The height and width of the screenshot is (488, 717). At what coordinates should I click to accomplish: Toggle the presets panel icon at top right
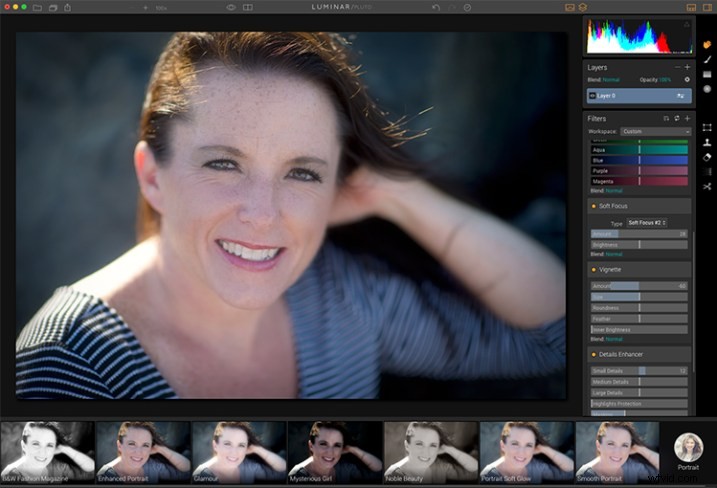tap(691, 7)
